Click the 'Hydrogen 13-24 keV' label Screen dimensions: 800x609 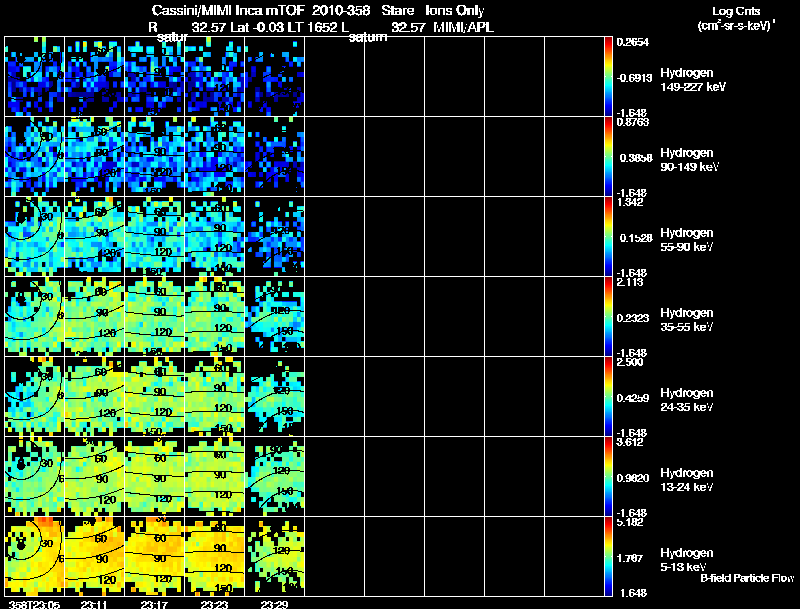pos(687,480)
